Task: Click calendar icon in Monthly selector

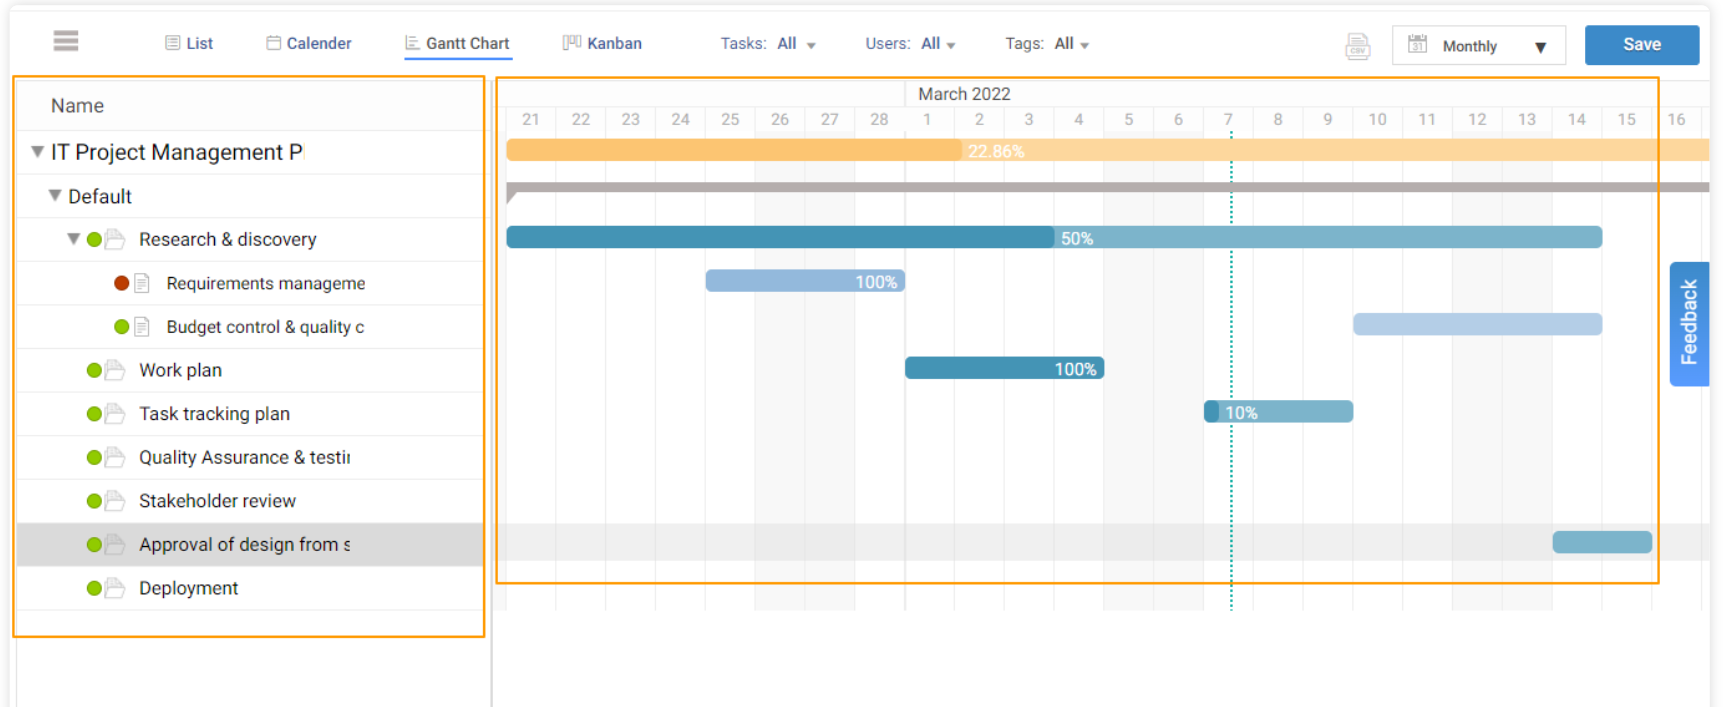Action: pyautogui.click(x=1417, y=44)
